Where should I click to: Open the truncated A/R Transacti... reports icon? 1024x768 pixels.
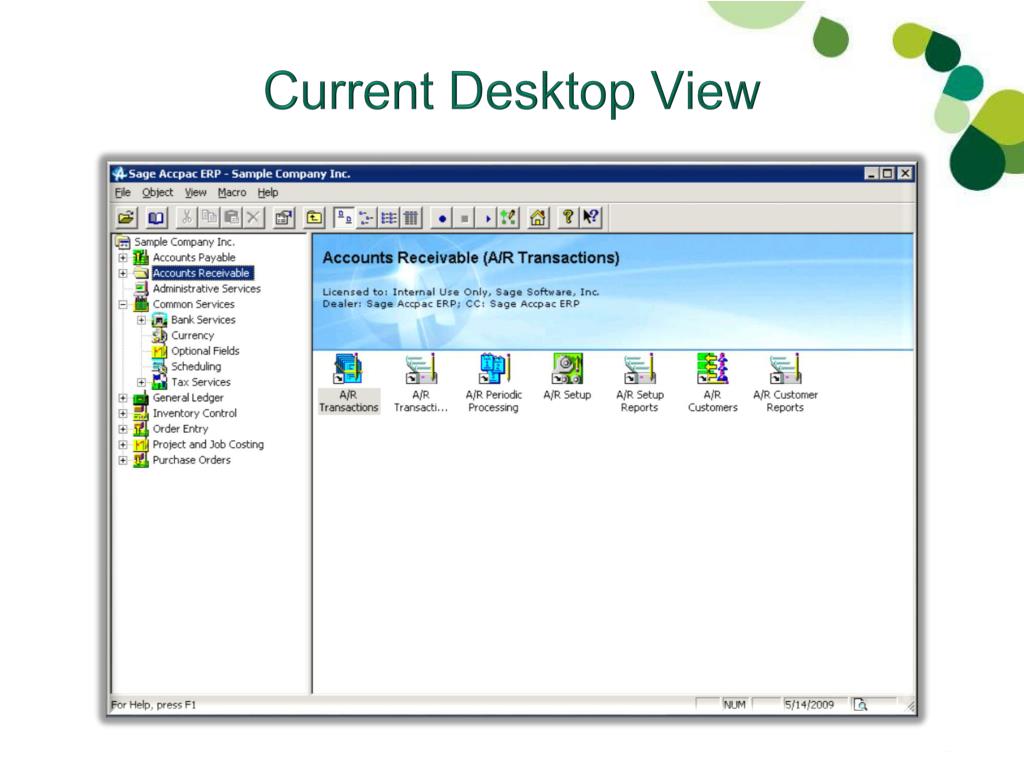pos(421,383)
